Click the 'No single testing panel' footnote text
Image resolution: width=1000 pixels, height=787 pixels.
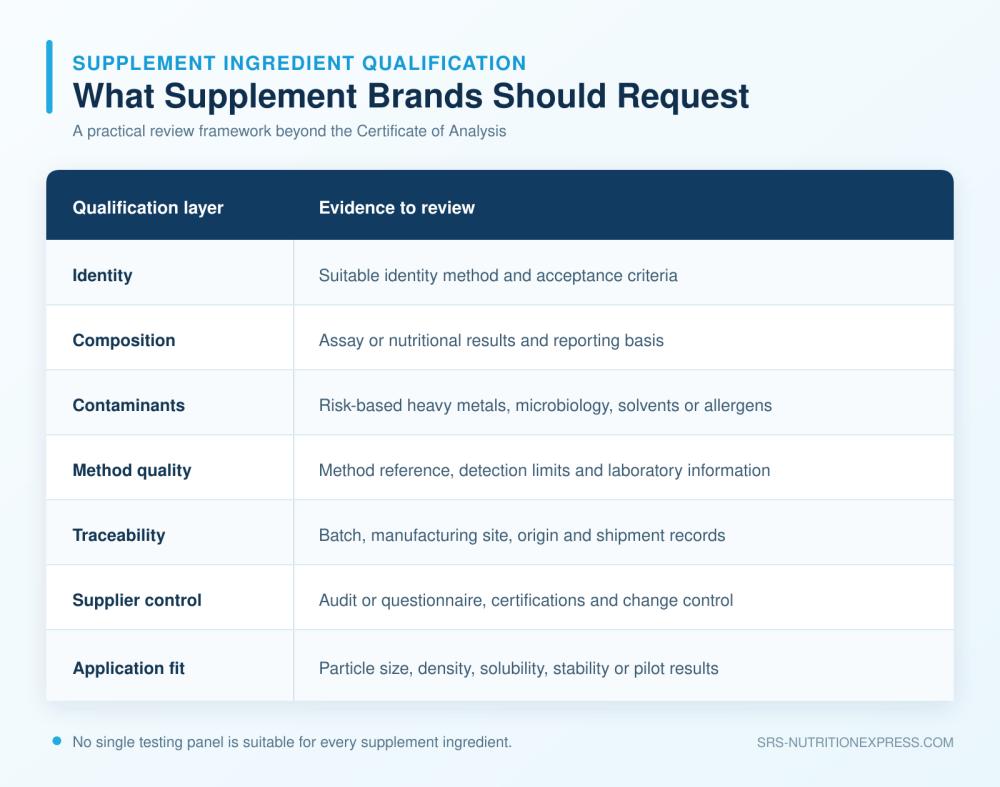coord(292,742)
